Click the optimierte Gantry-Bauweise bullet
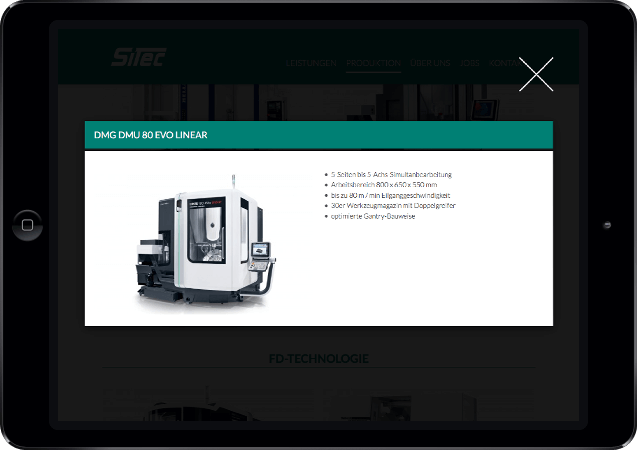Screen dimensions: 637x450 click(x=373, y=216)
